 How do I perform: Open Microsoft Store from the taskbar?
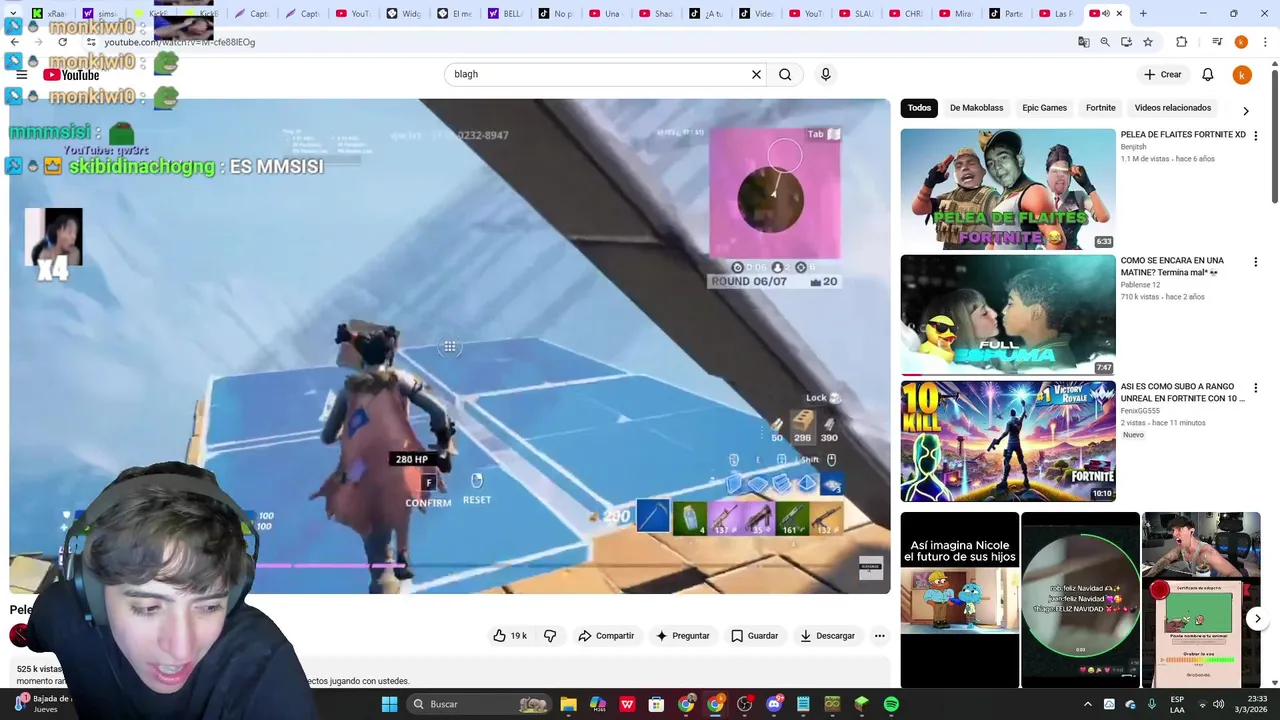656,704
